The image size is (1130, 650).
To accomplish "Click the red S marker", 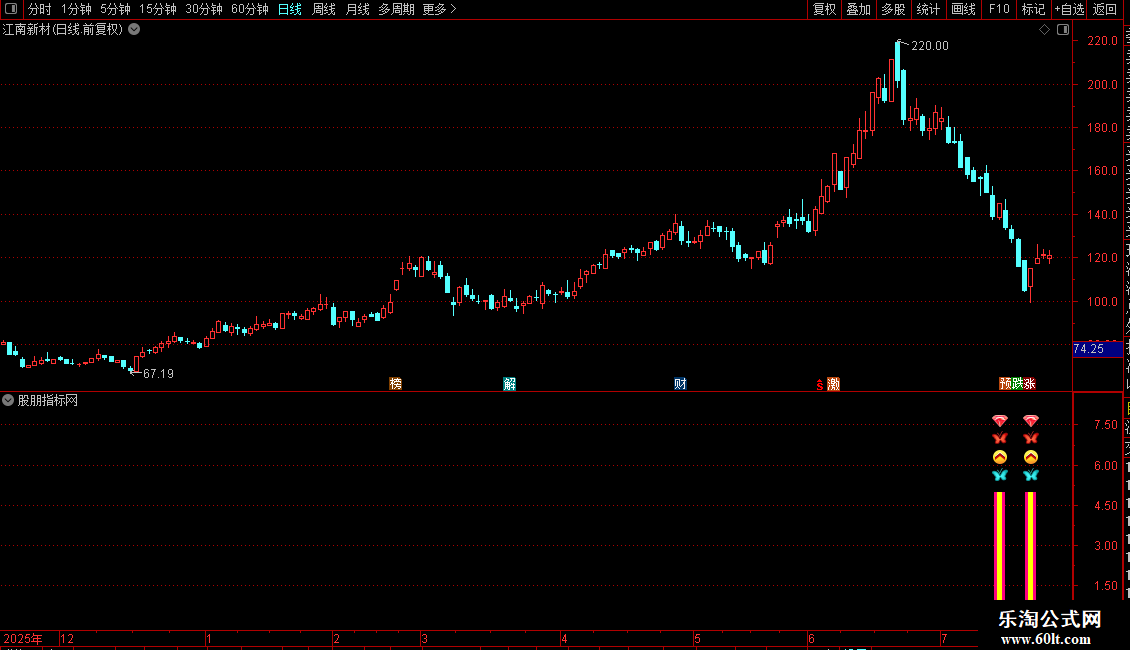I will point(819,384).
